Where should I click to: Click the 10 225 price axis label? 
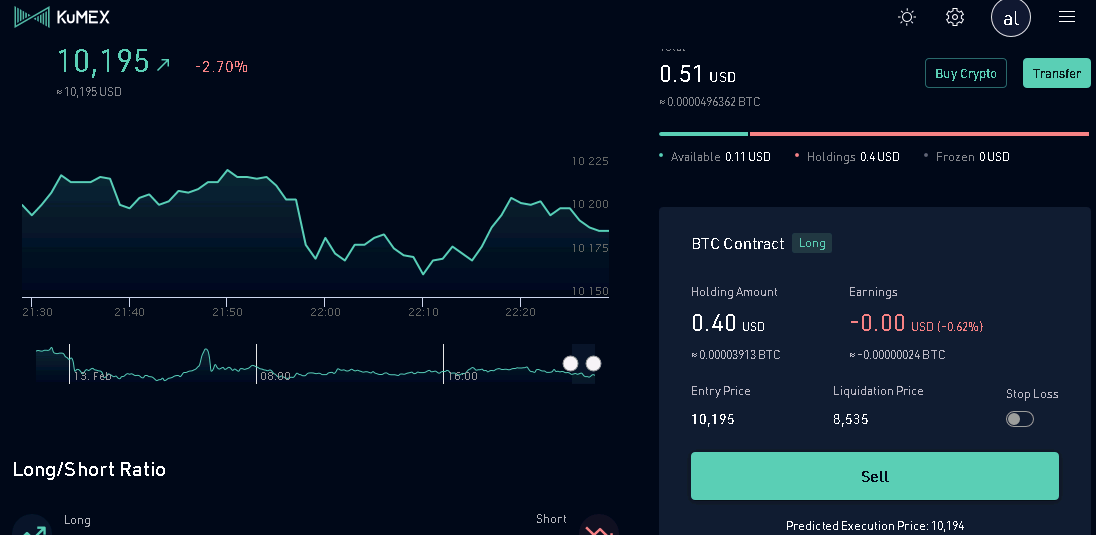pos(590,162)
